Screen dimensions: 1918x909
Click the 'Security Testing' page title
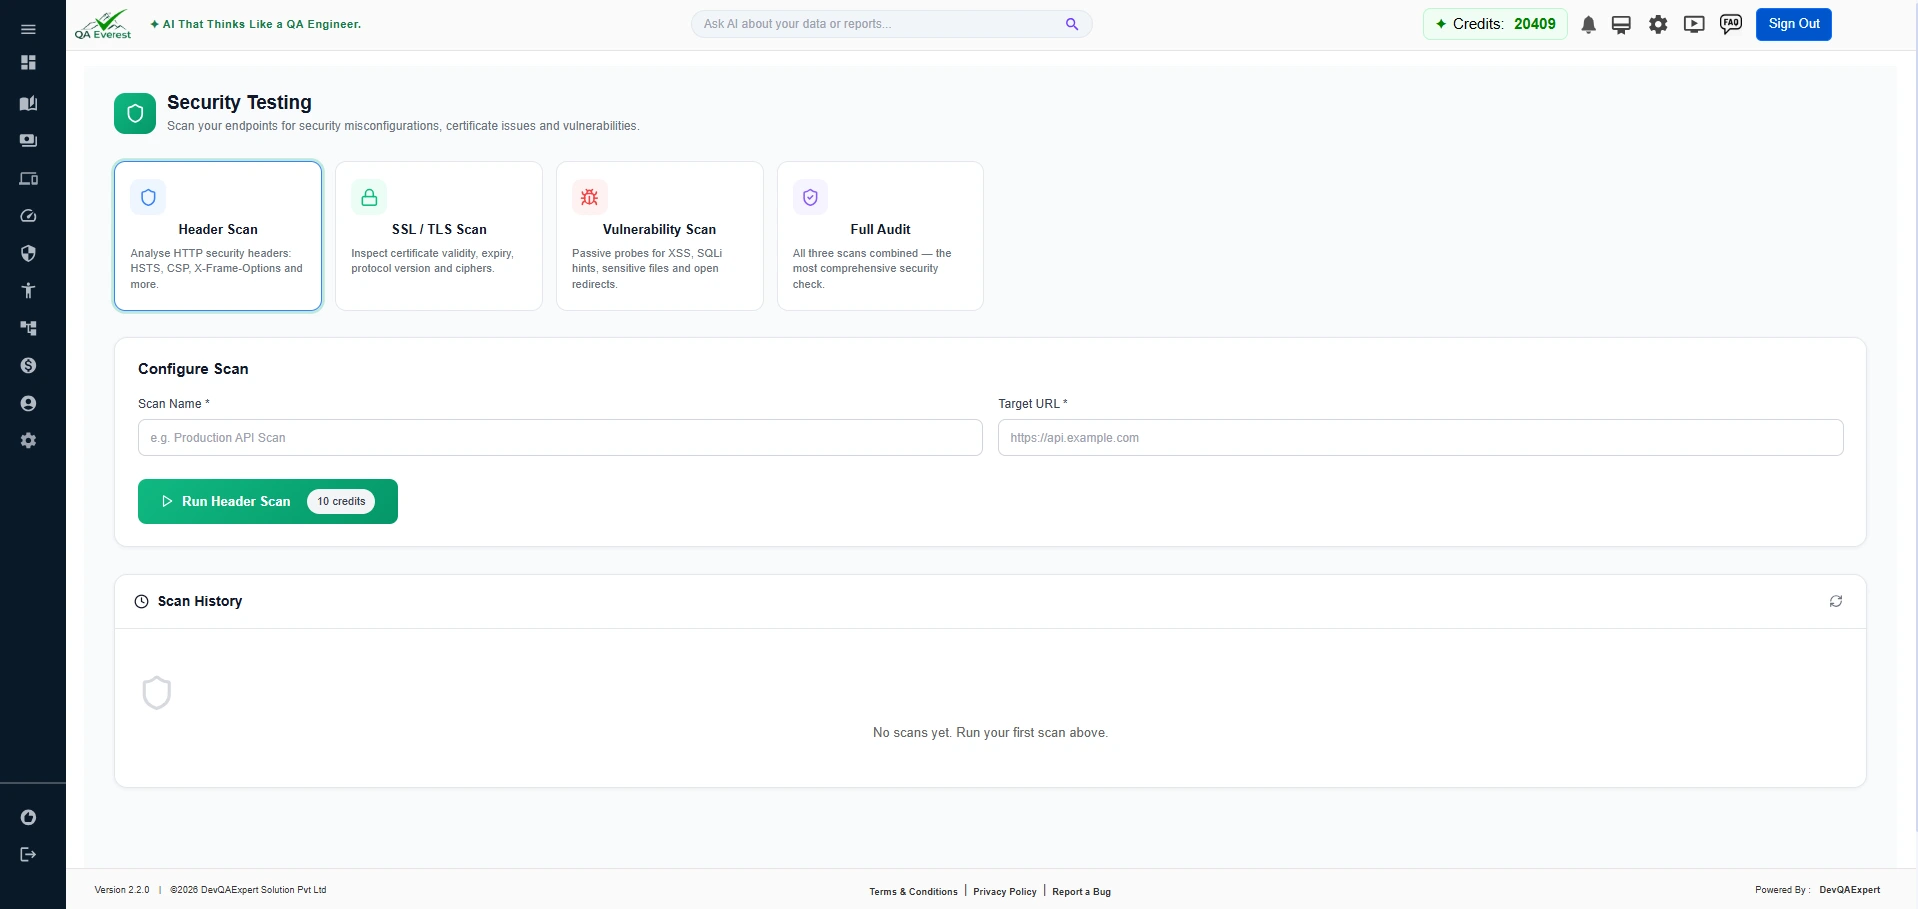tap(239, 102)
